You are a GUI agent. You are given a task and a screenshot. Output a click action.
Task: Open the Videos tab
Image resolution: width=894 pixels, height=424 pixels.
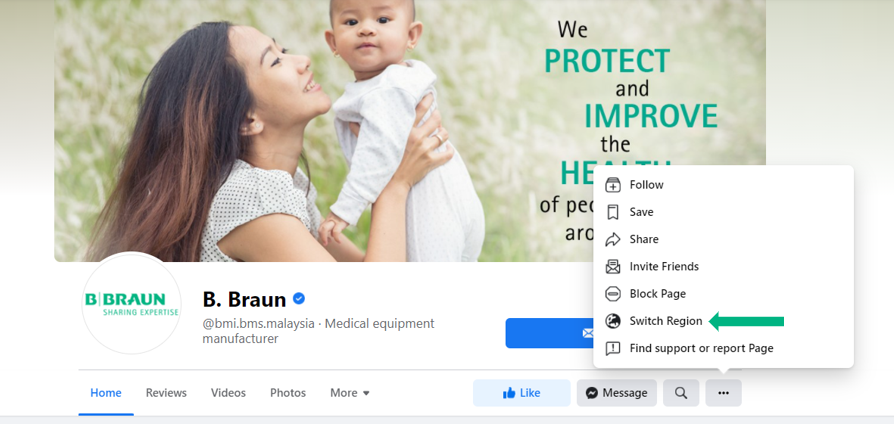[228, 393]
